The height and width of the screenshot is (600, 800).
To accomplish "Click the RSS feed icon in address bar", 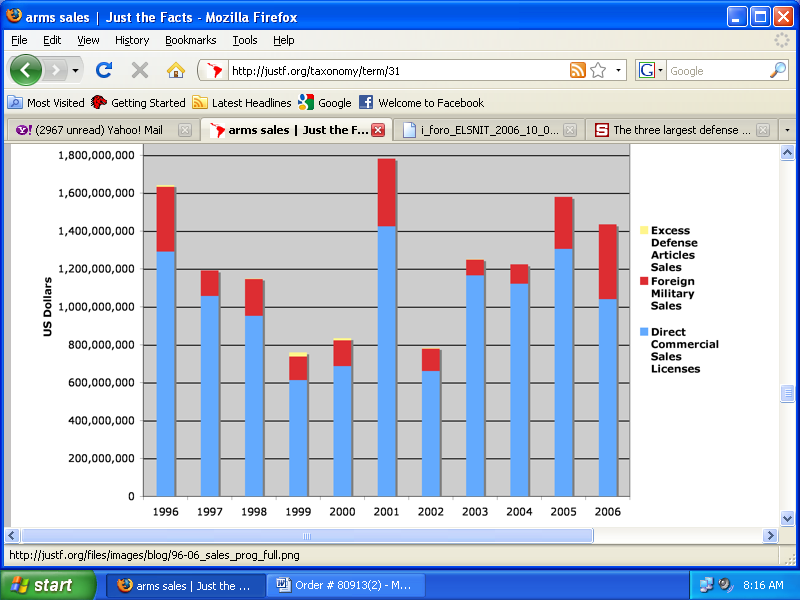I will point(577,70).
